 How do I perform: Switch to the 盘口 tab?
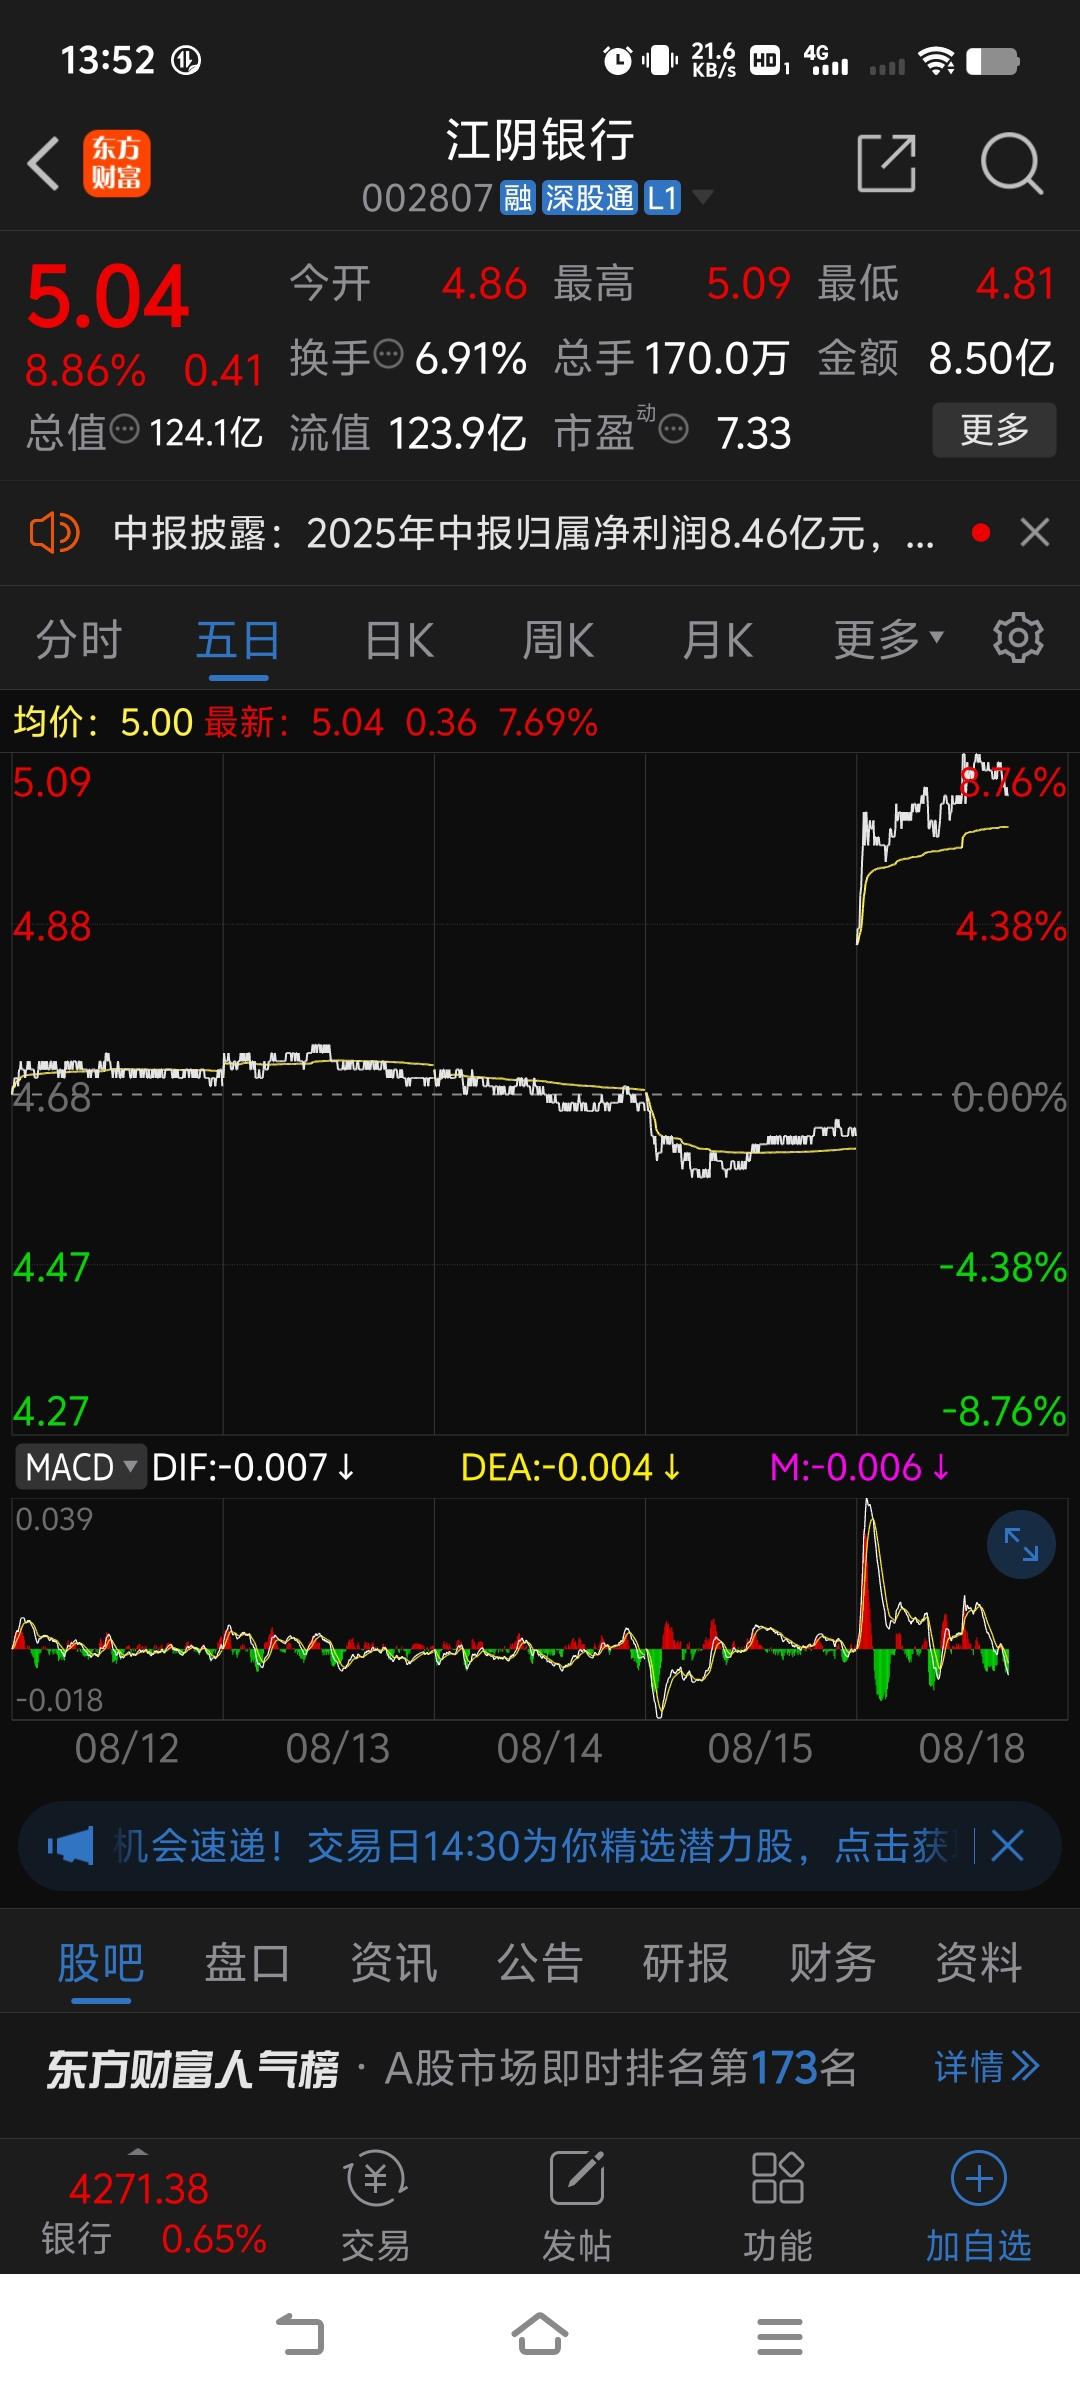pyautogui.click(x=247, y=1963)
